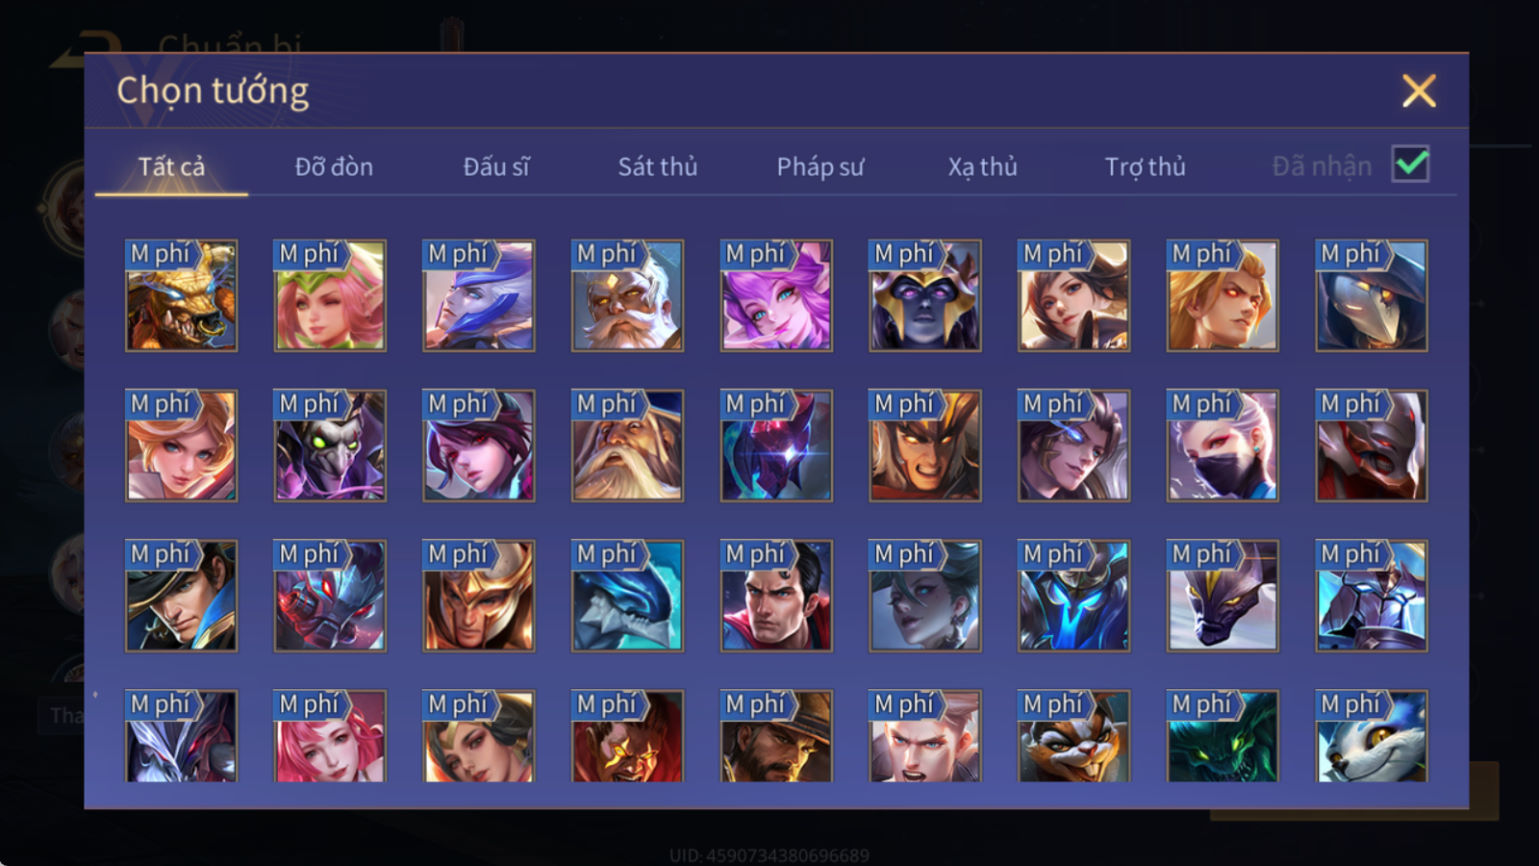Pick the white fox with goggles hero
This screenshot has width=1539, height=866.
pos(1371,736)
